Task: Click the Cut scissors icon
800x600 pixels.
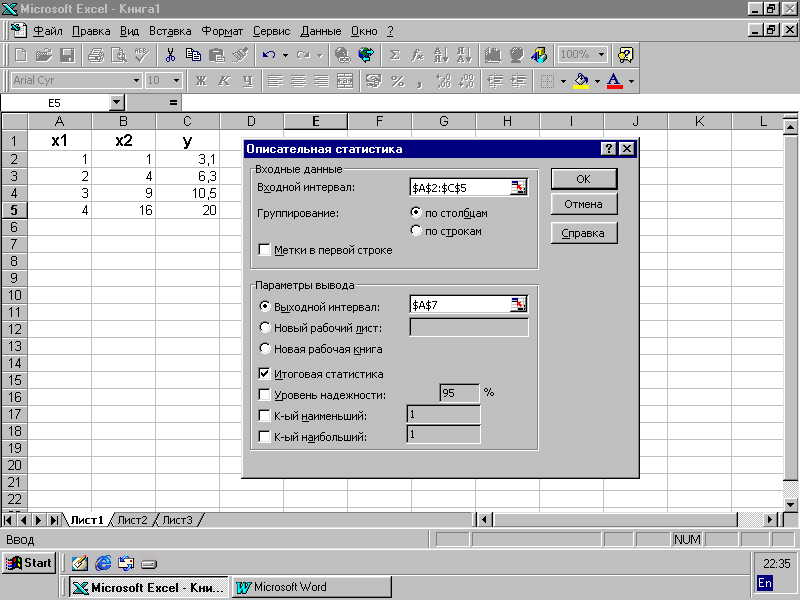Action: (x=170, y=55)
